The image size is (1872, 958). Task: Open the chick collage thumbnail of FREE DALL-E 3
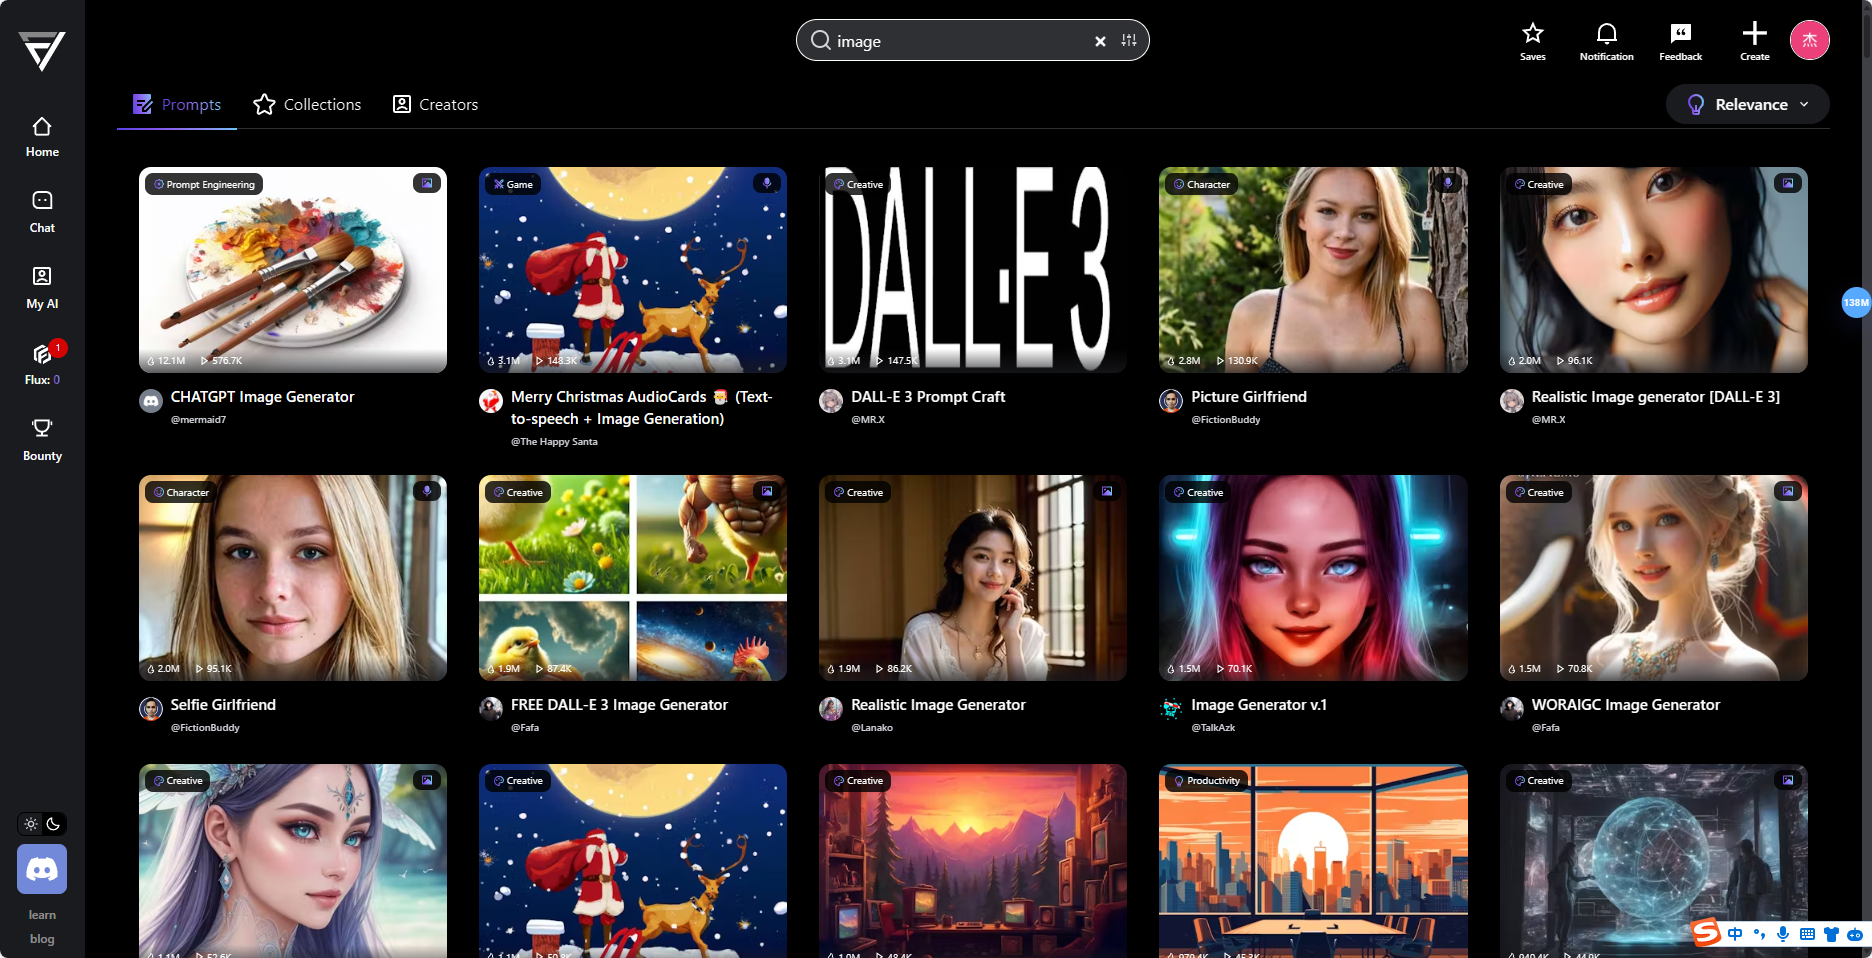pyautogui.click(x=633, y=578)
